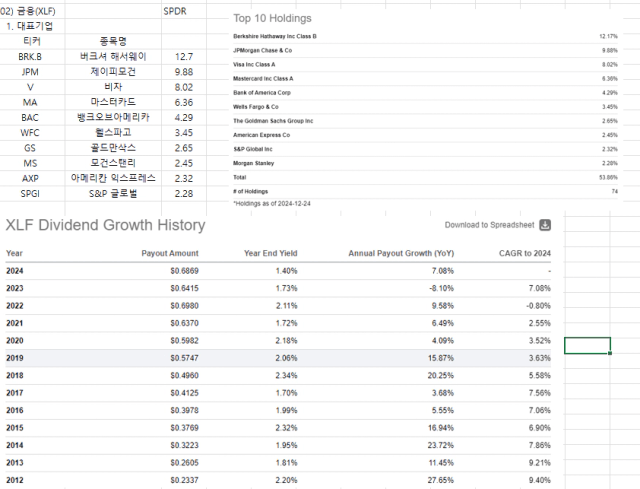640x489 pixels.
Task: Select the 모건스탠리 name cell
Action: tap(113, 163)
